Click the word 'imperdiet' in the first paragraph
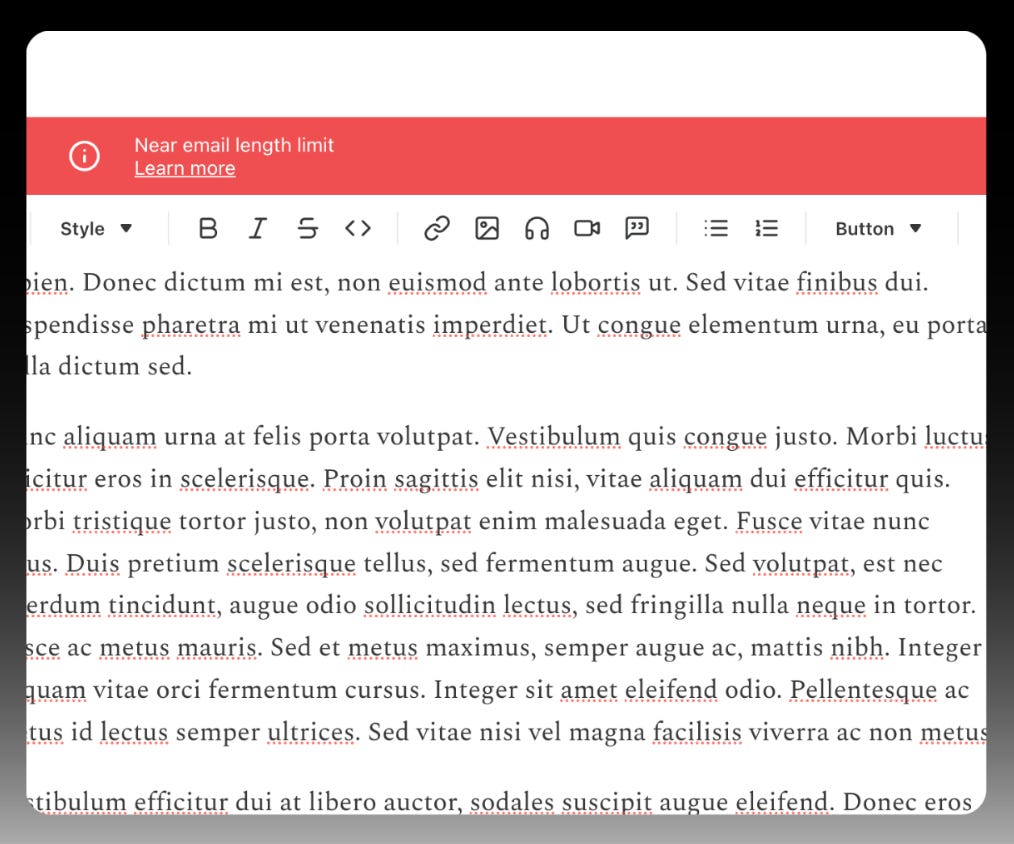The image size is (1014, 844). click(490, 325)
